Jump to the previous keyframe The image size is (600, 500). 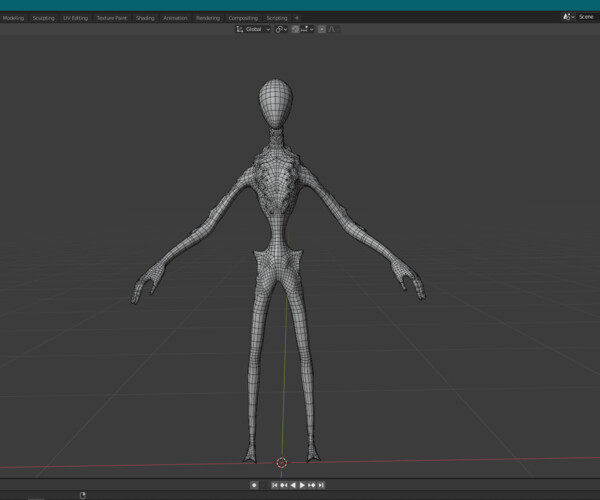283,485
